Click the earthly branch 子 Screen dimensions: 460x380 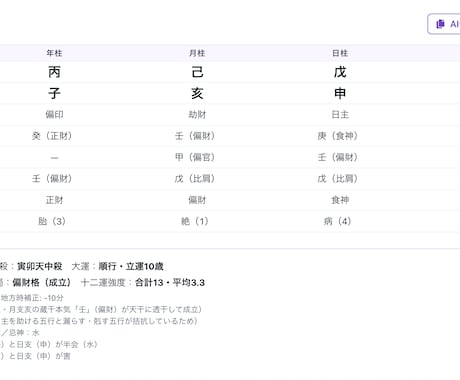54,93
